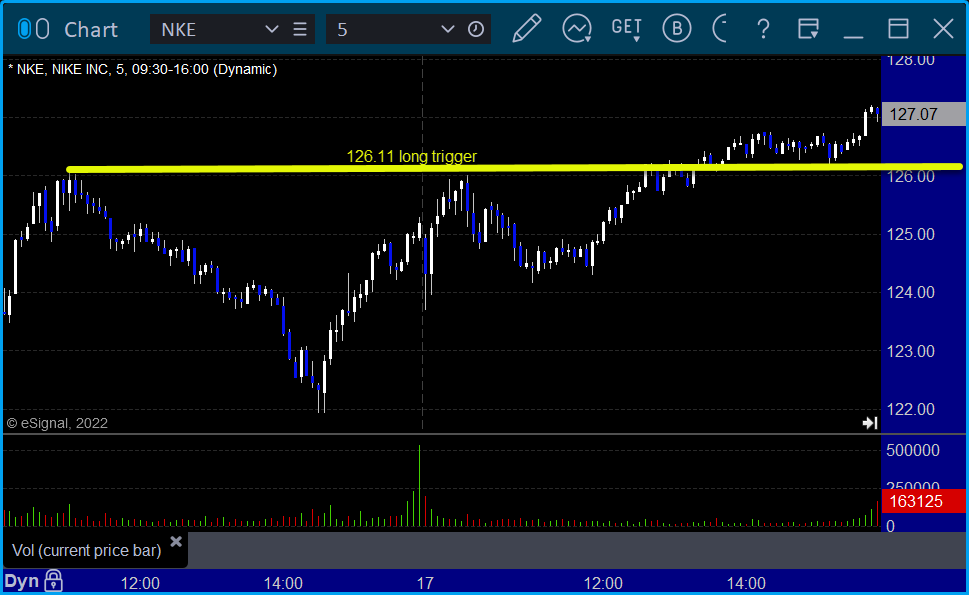969x595 pixels.
Task: Click the symbol link icon beside Chart
Action: click(33, 29)
